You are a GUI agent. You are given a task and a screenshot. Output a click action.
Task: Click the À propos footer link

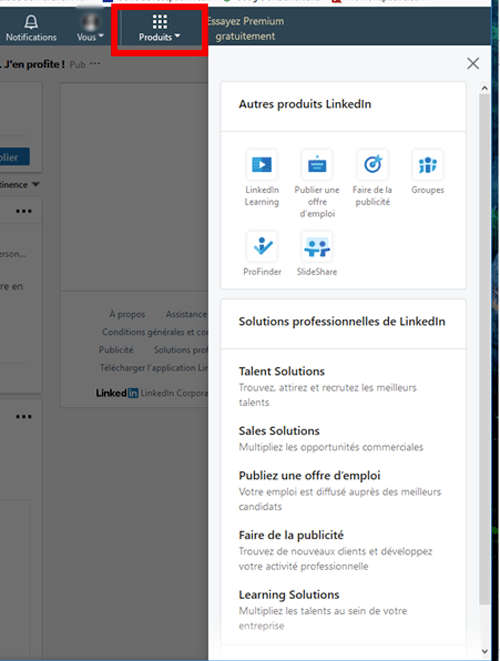click(127, 314)
